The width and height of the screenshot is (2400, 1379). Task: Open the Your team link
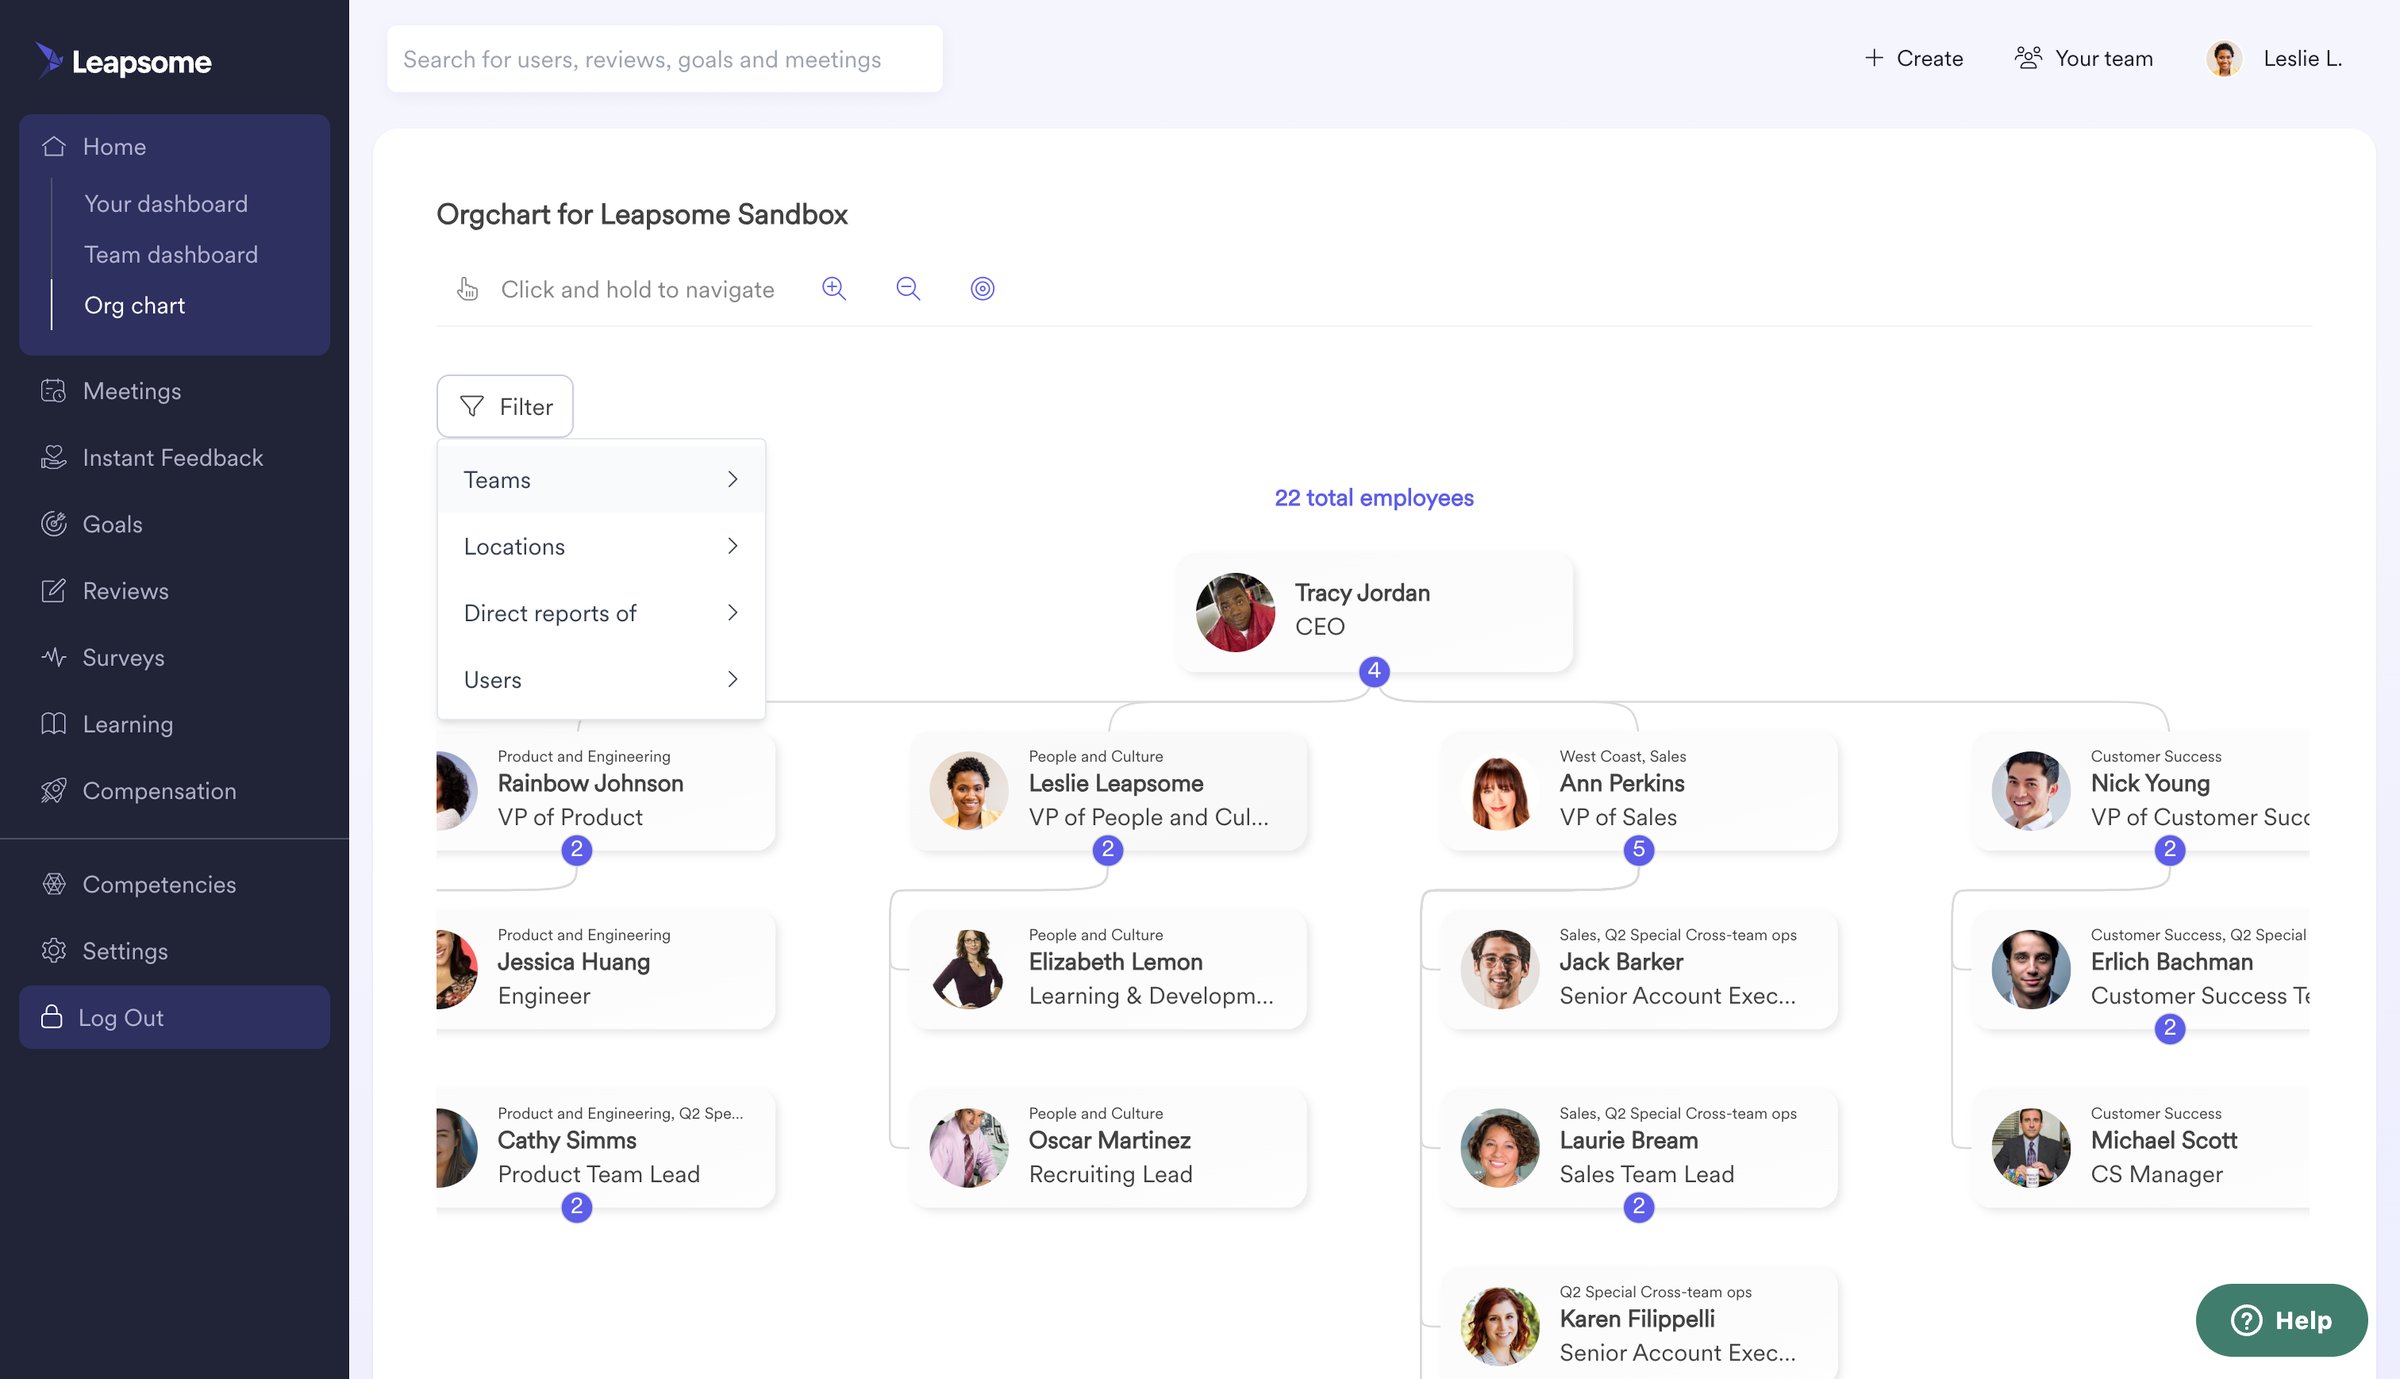(2084, 58)
